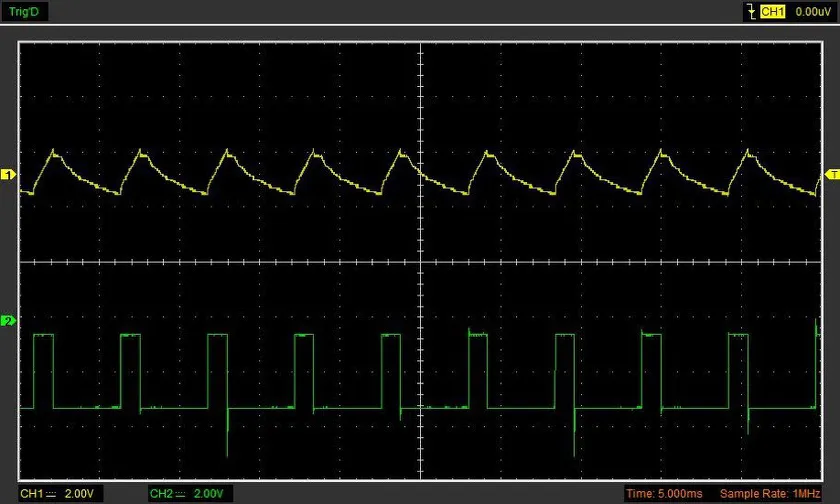Click the CH1 DC coupling symbol
840x504 pixels.
tap(51, 494)
